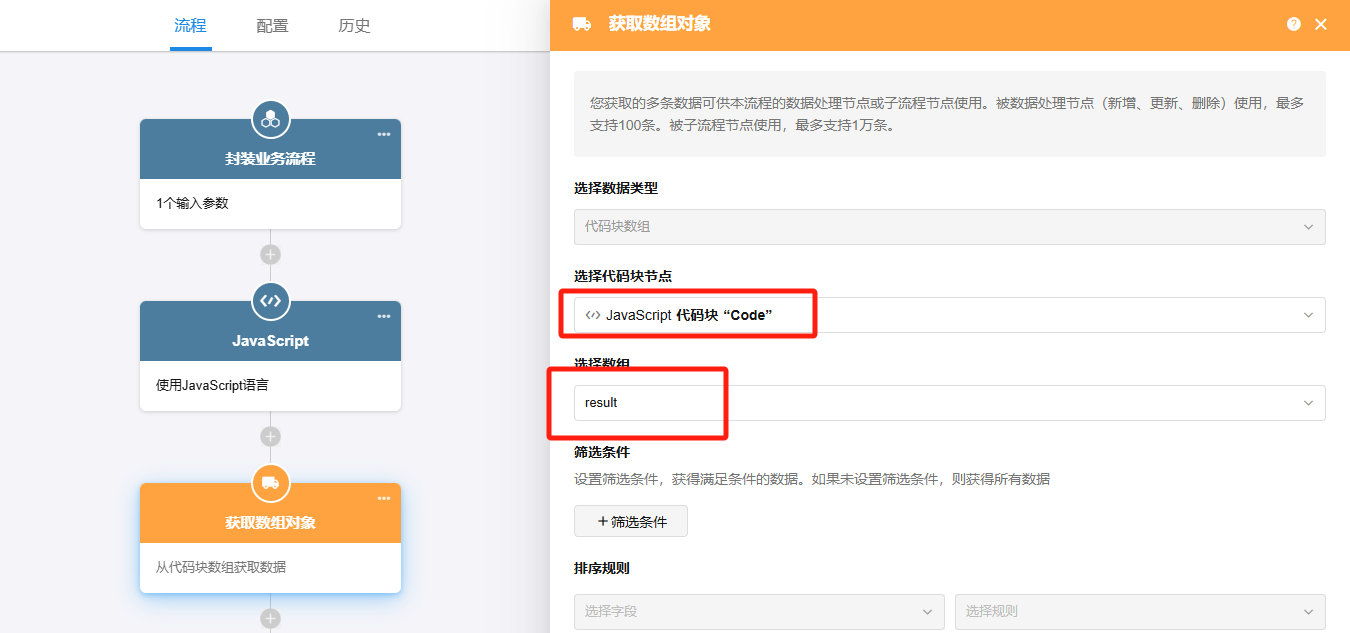1350x633 pixels.
Task: Open the 获取数组对象 node three-dot menu
Action: coord(384,499)
